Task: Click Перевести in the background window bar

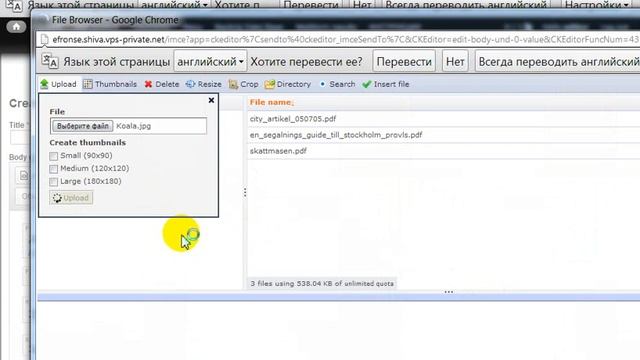Action: click(311, 5)
